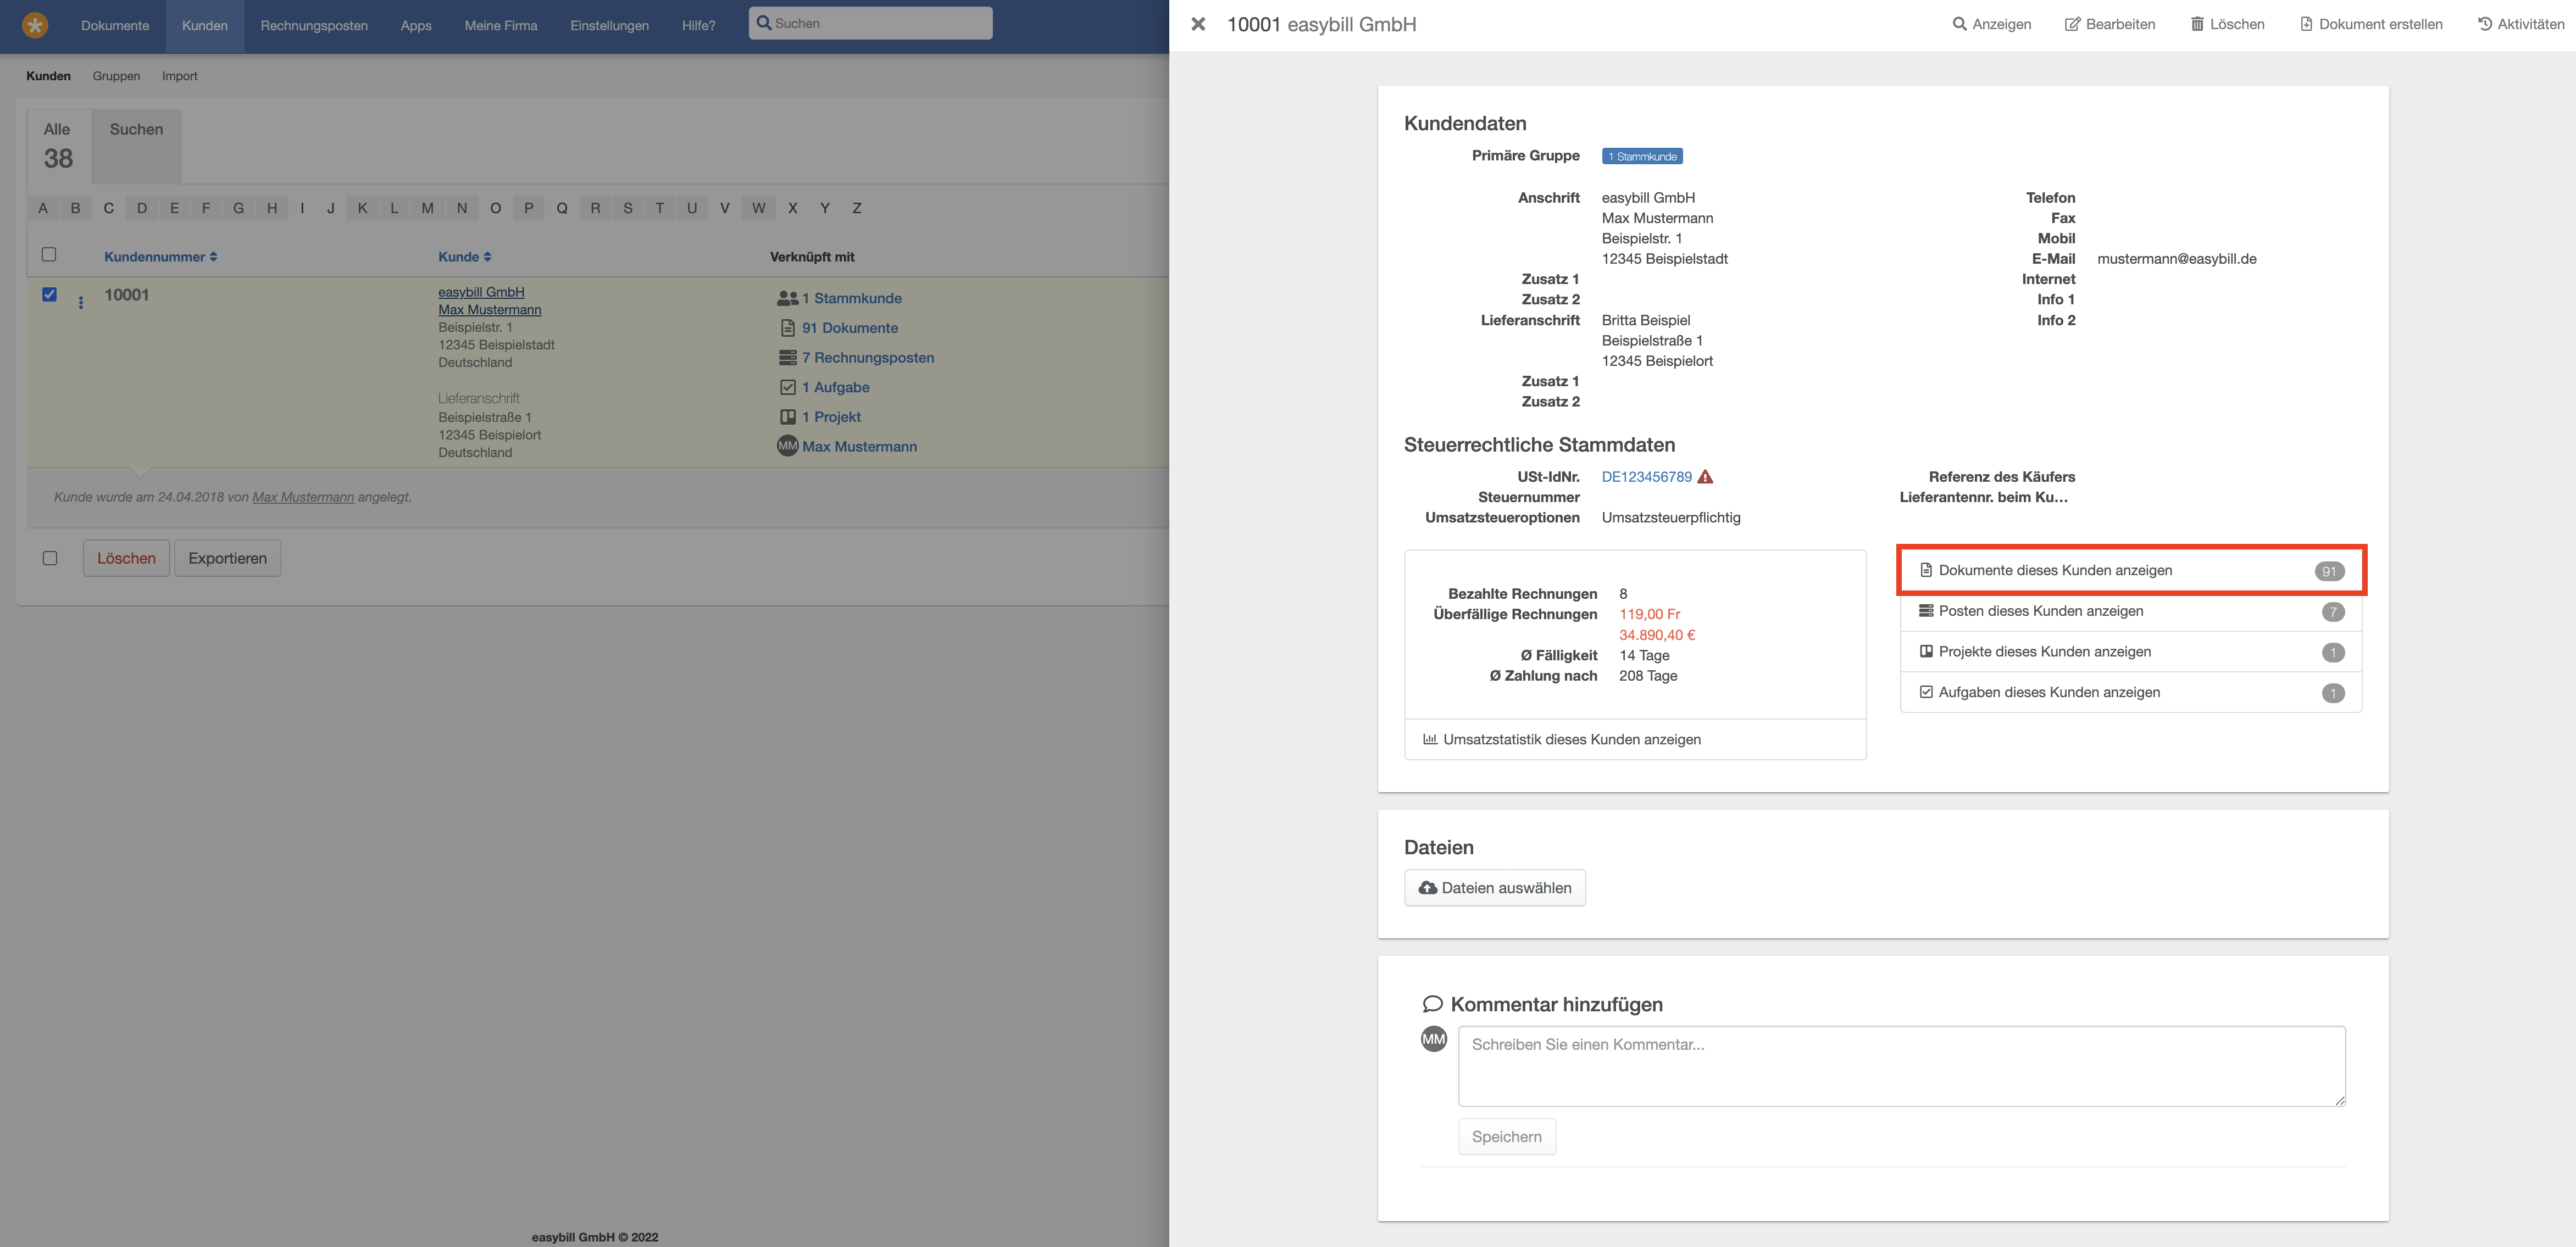Click Dokument erstellen in panel toolbar

[x=2370, y=24]
